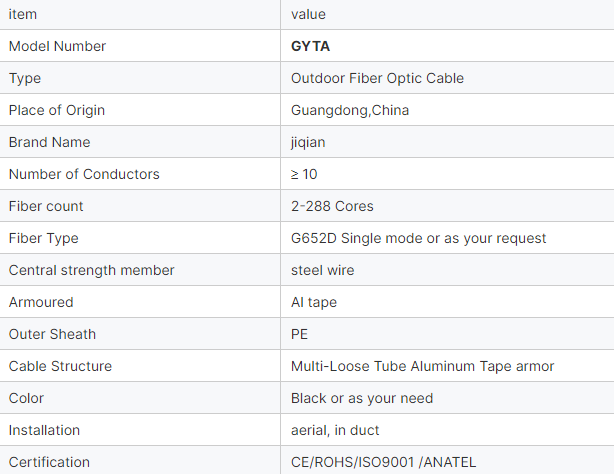Click the 2-288 Cores fiber count value
This screenshot has width=614, height=474.
pos(332,206)
